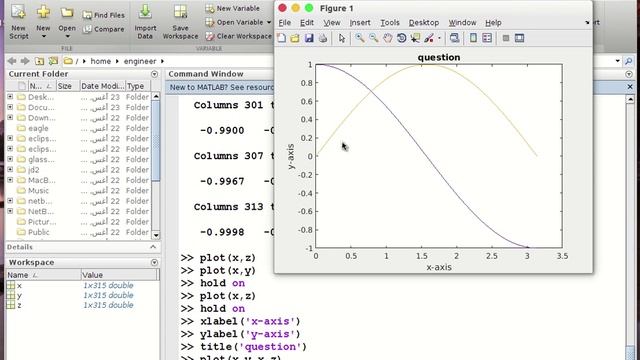Click the Import Data button
The width and height of the screenshot is (640, 360).
(x=145, y=21)
